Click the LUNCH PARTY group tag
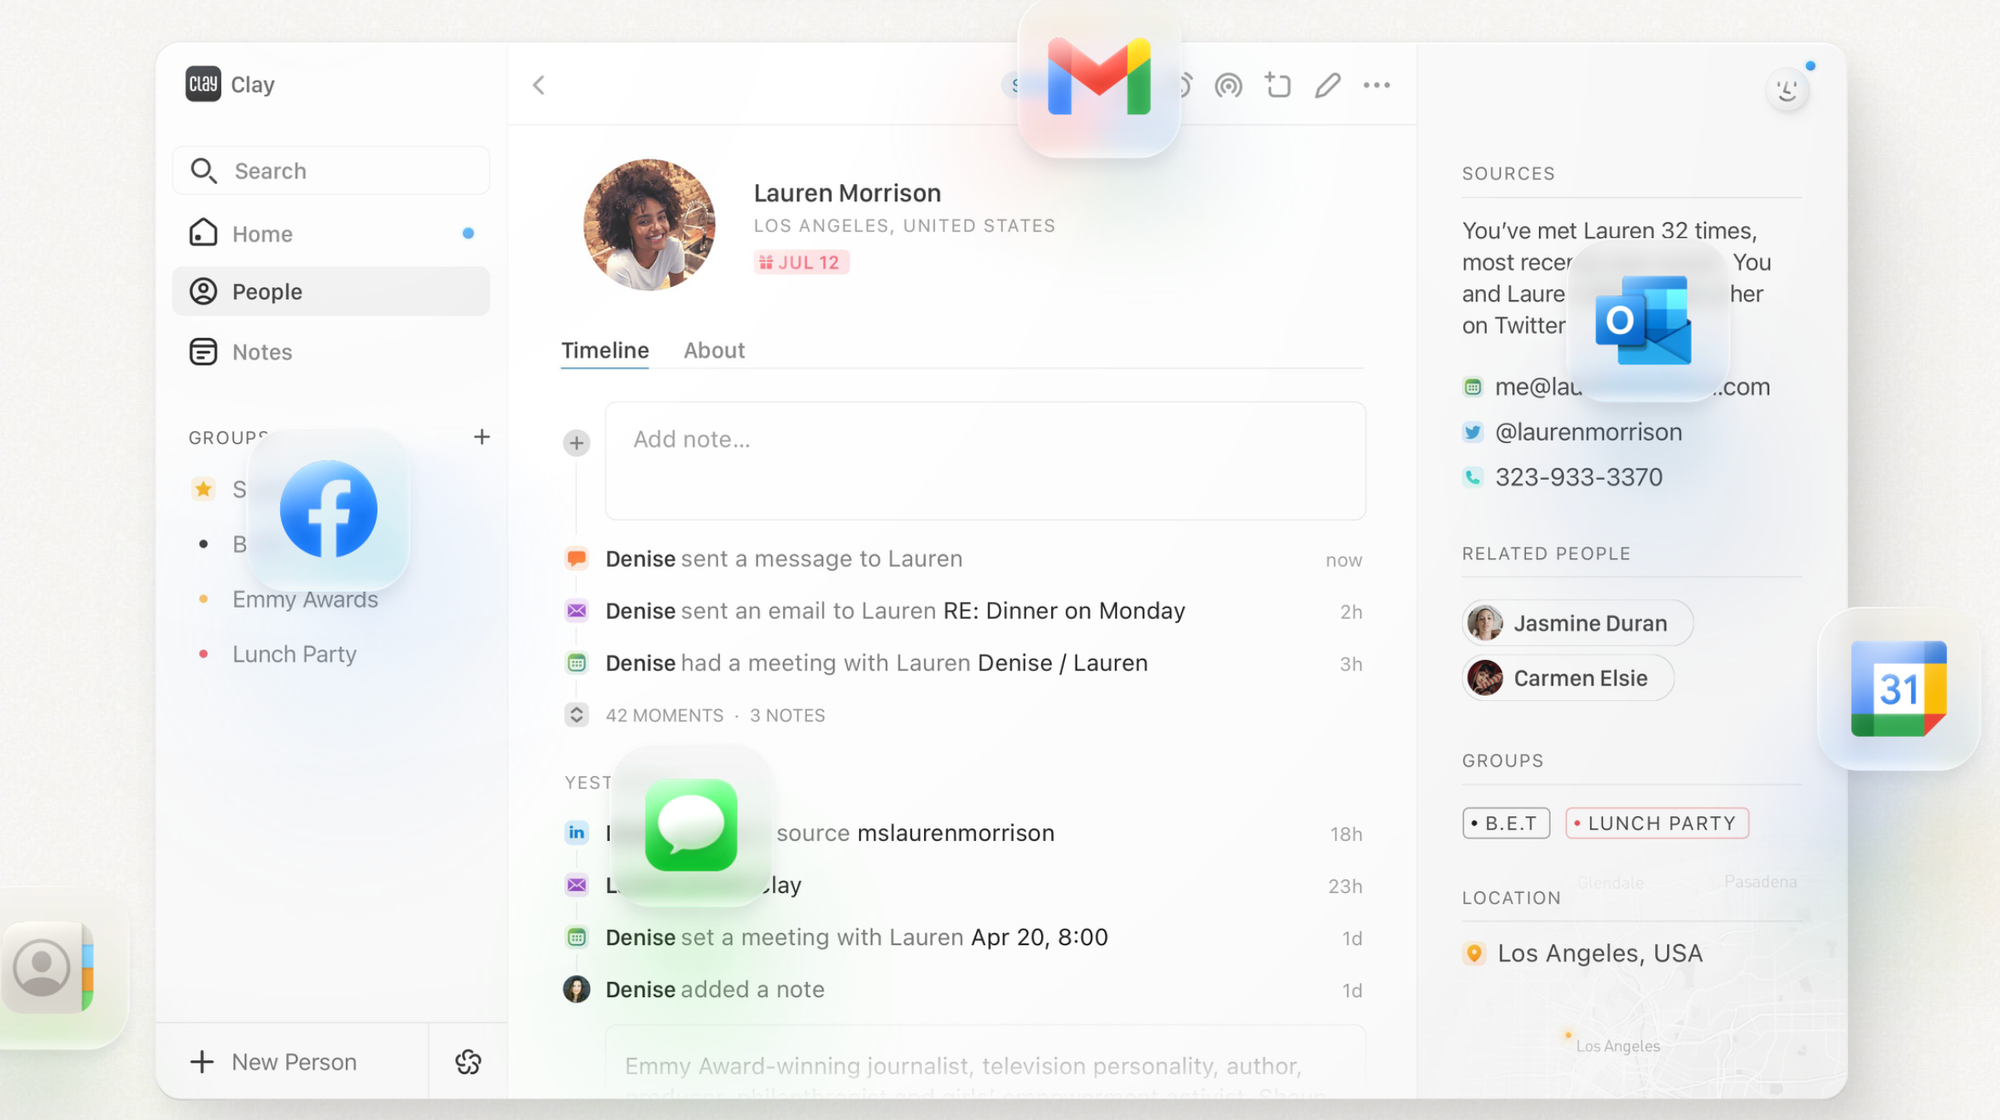 (x=1657, y=823)
